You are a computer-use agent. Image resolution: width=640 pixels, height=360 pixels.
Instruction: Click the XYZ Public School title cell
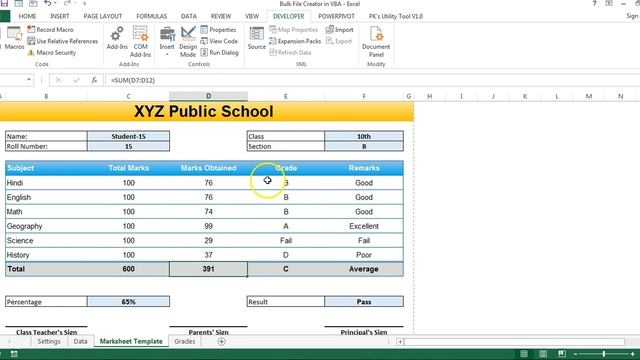tap(204, 111)
